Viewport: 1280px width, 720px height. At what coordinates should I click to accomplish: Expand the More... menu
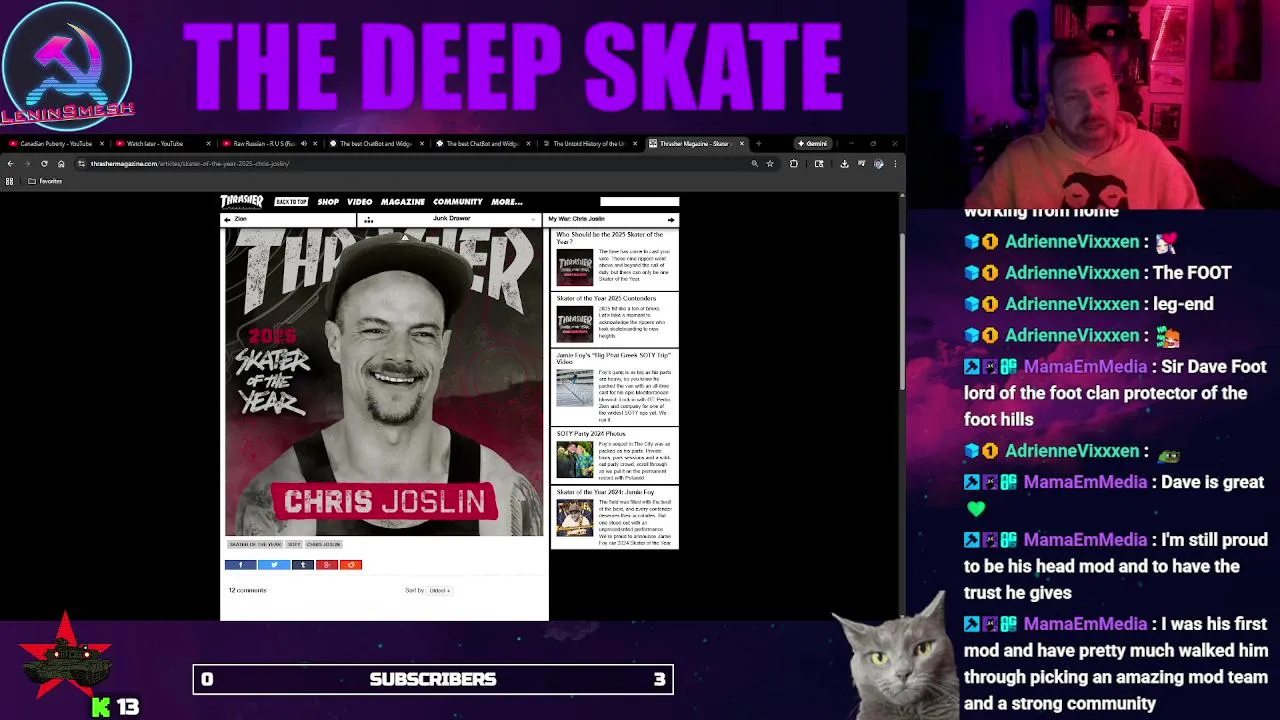[507, 202]
